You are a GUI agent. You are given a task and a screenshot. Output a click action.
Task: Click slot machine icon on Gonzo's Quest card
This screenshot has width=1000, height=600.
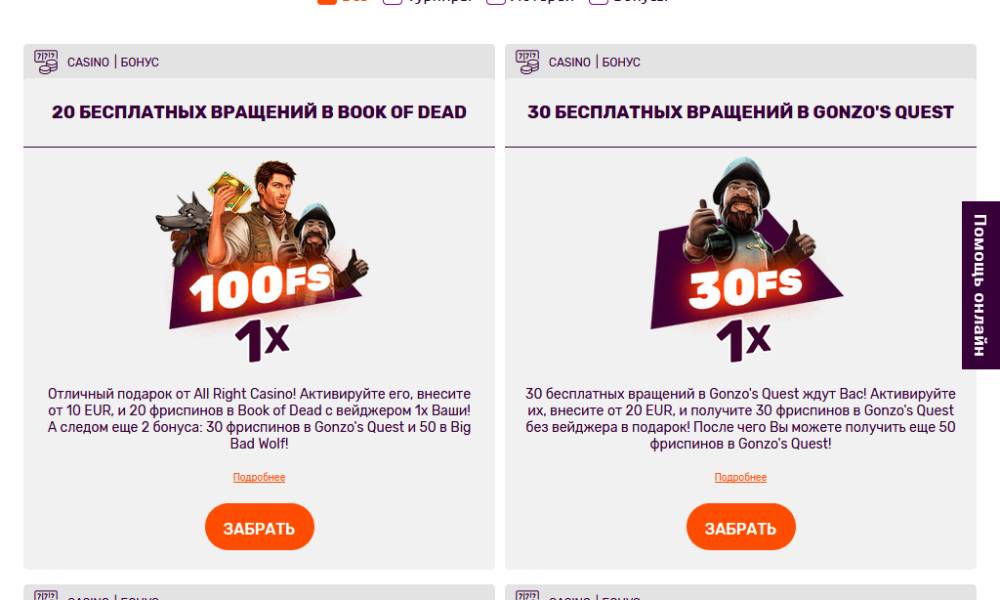(x=527, y=62)
